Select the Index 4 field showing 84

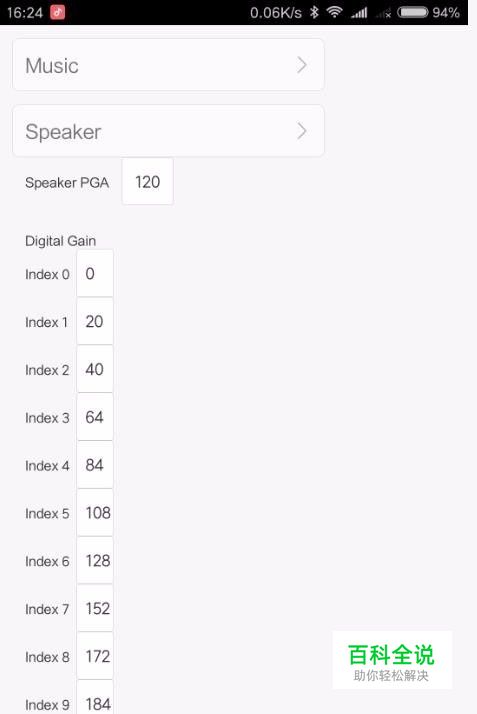(95, 465)
